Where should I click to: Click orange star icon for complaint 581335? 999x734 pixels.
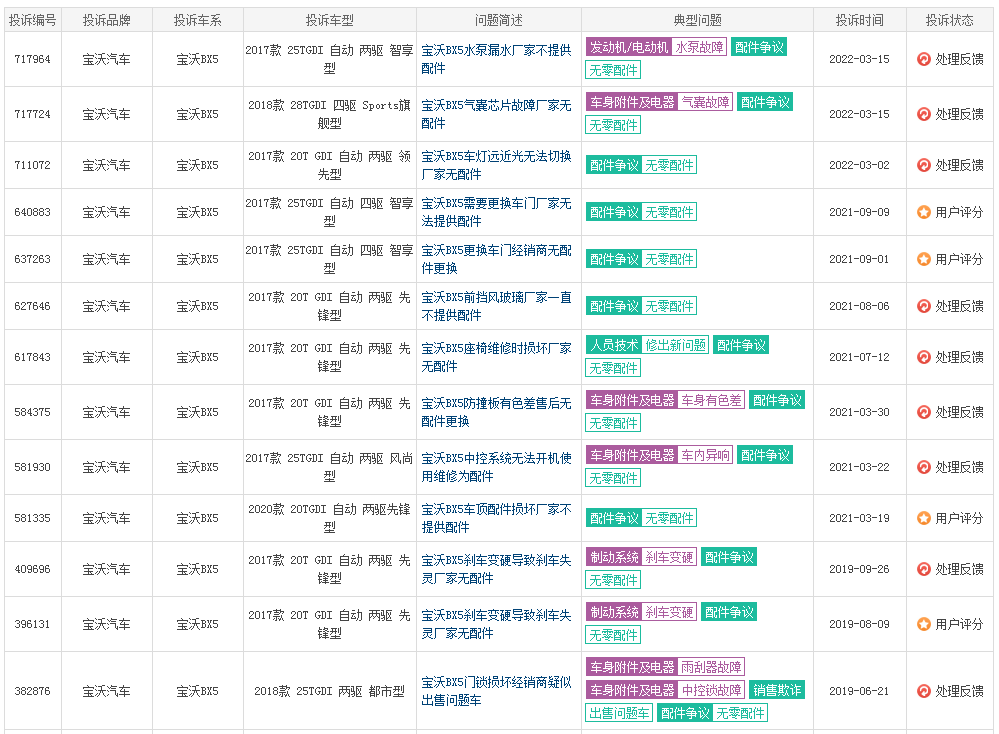[924, 518]
